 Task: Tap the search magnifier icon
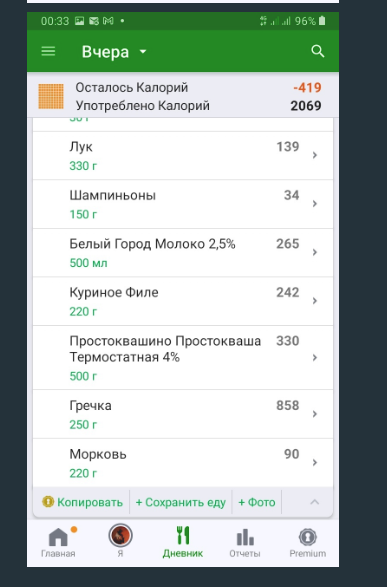coord(317,51)
